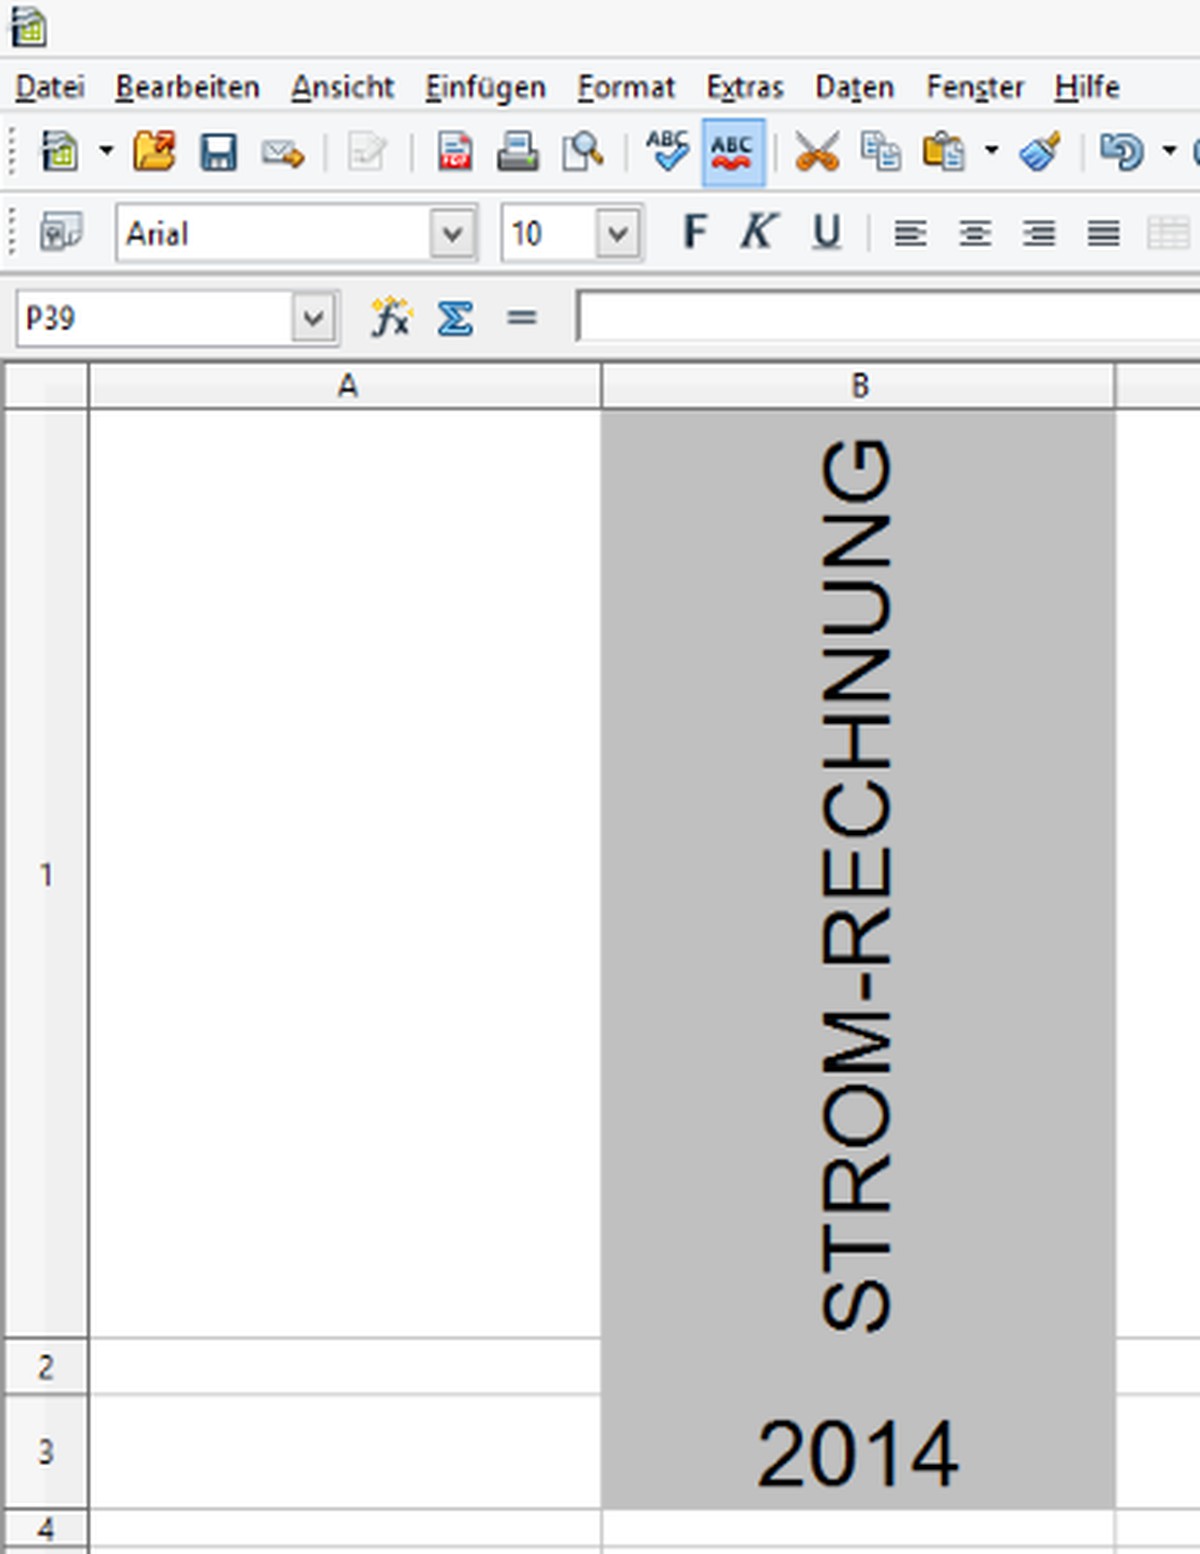Click the Sum sigma icon

(x=455, y=319)
